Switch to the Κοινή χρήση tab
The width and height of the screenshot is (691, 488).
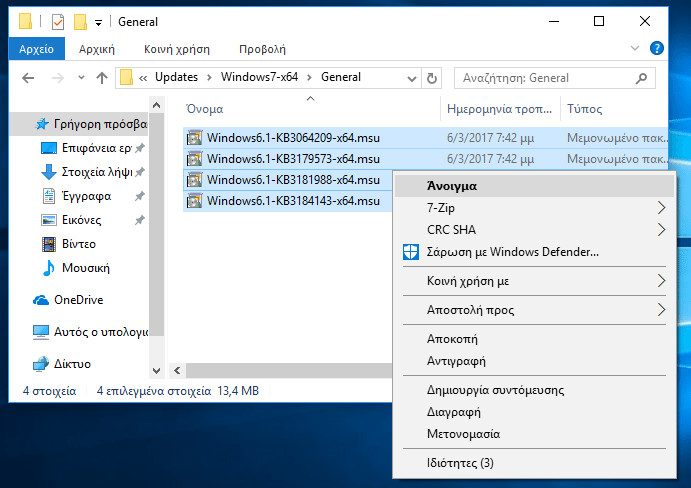pos(177,49)
